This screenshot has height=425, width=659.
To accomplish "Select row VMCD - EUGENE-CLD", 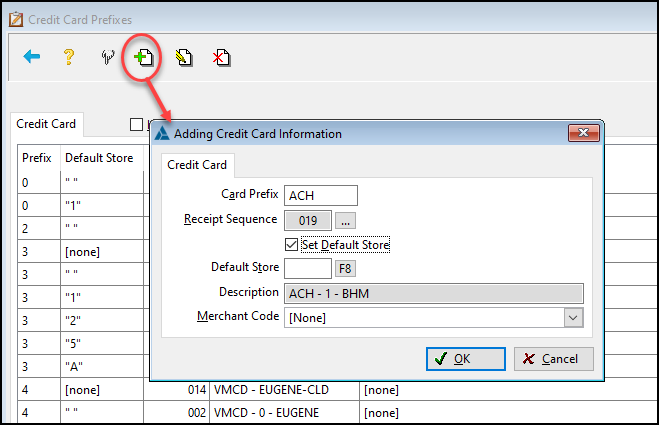I will [x=338, y=390].
